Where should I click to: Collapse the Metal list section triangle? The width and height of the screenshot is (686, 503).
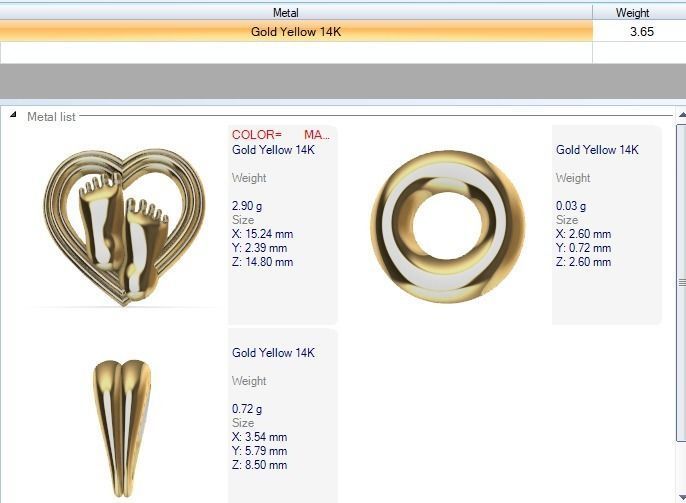(13, 115)
